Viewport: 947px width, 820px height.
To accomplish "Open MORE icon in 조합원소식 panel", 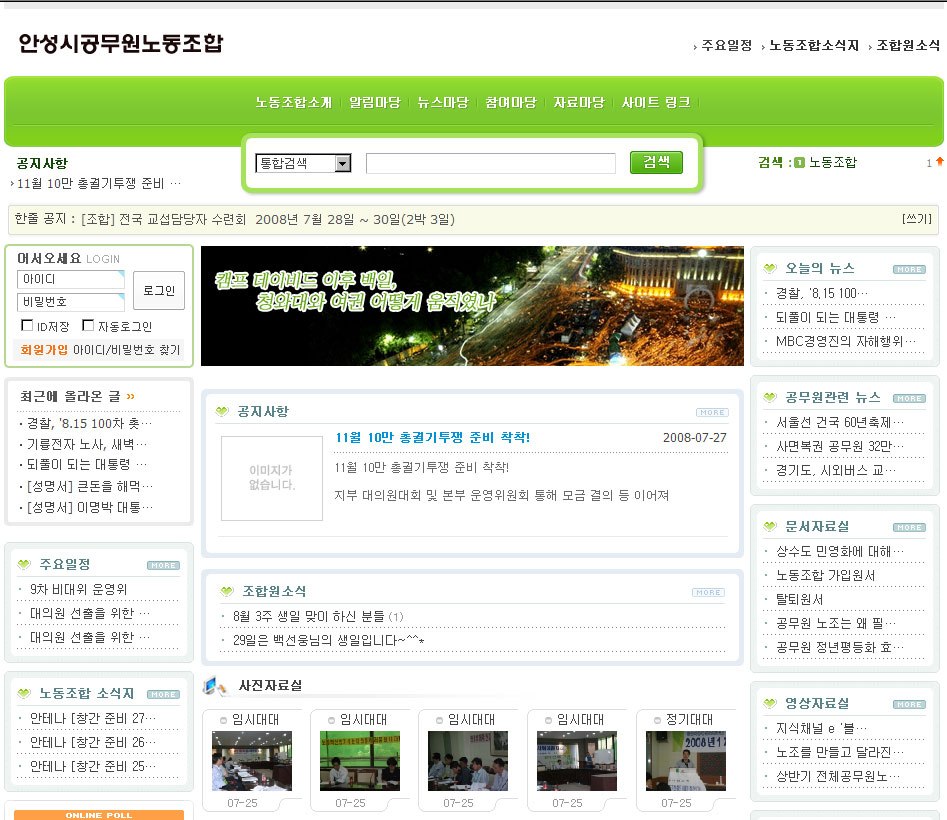I will [707, 592].
